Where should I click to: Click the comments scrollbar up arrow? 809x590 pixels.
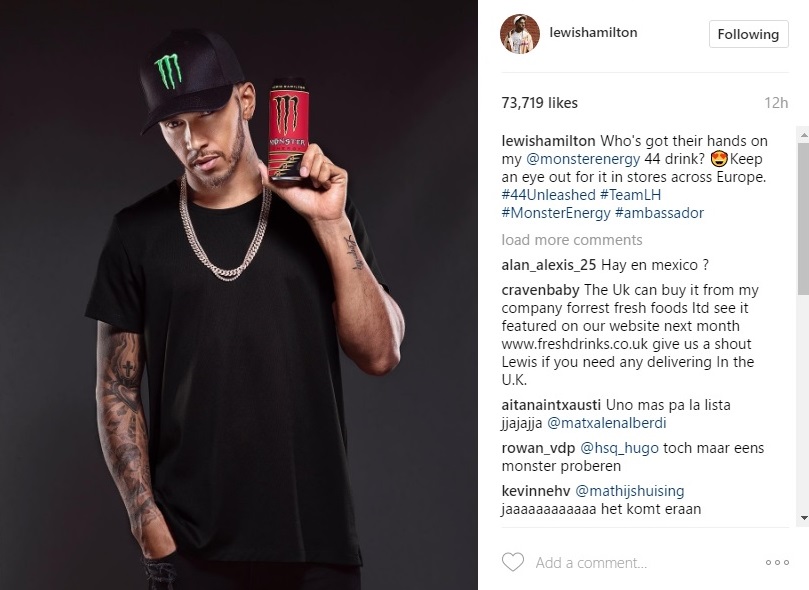(x=803, y=135)
